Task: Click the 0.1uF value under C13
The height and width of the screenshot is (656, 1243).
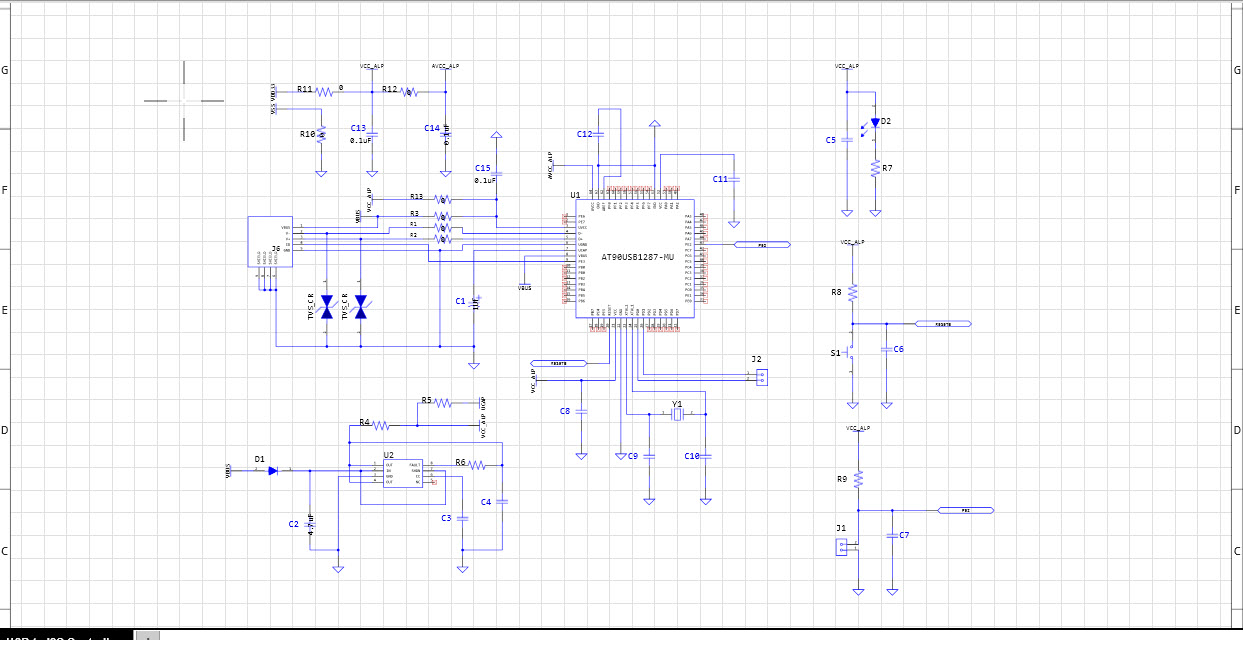Action: pos(361,141)
